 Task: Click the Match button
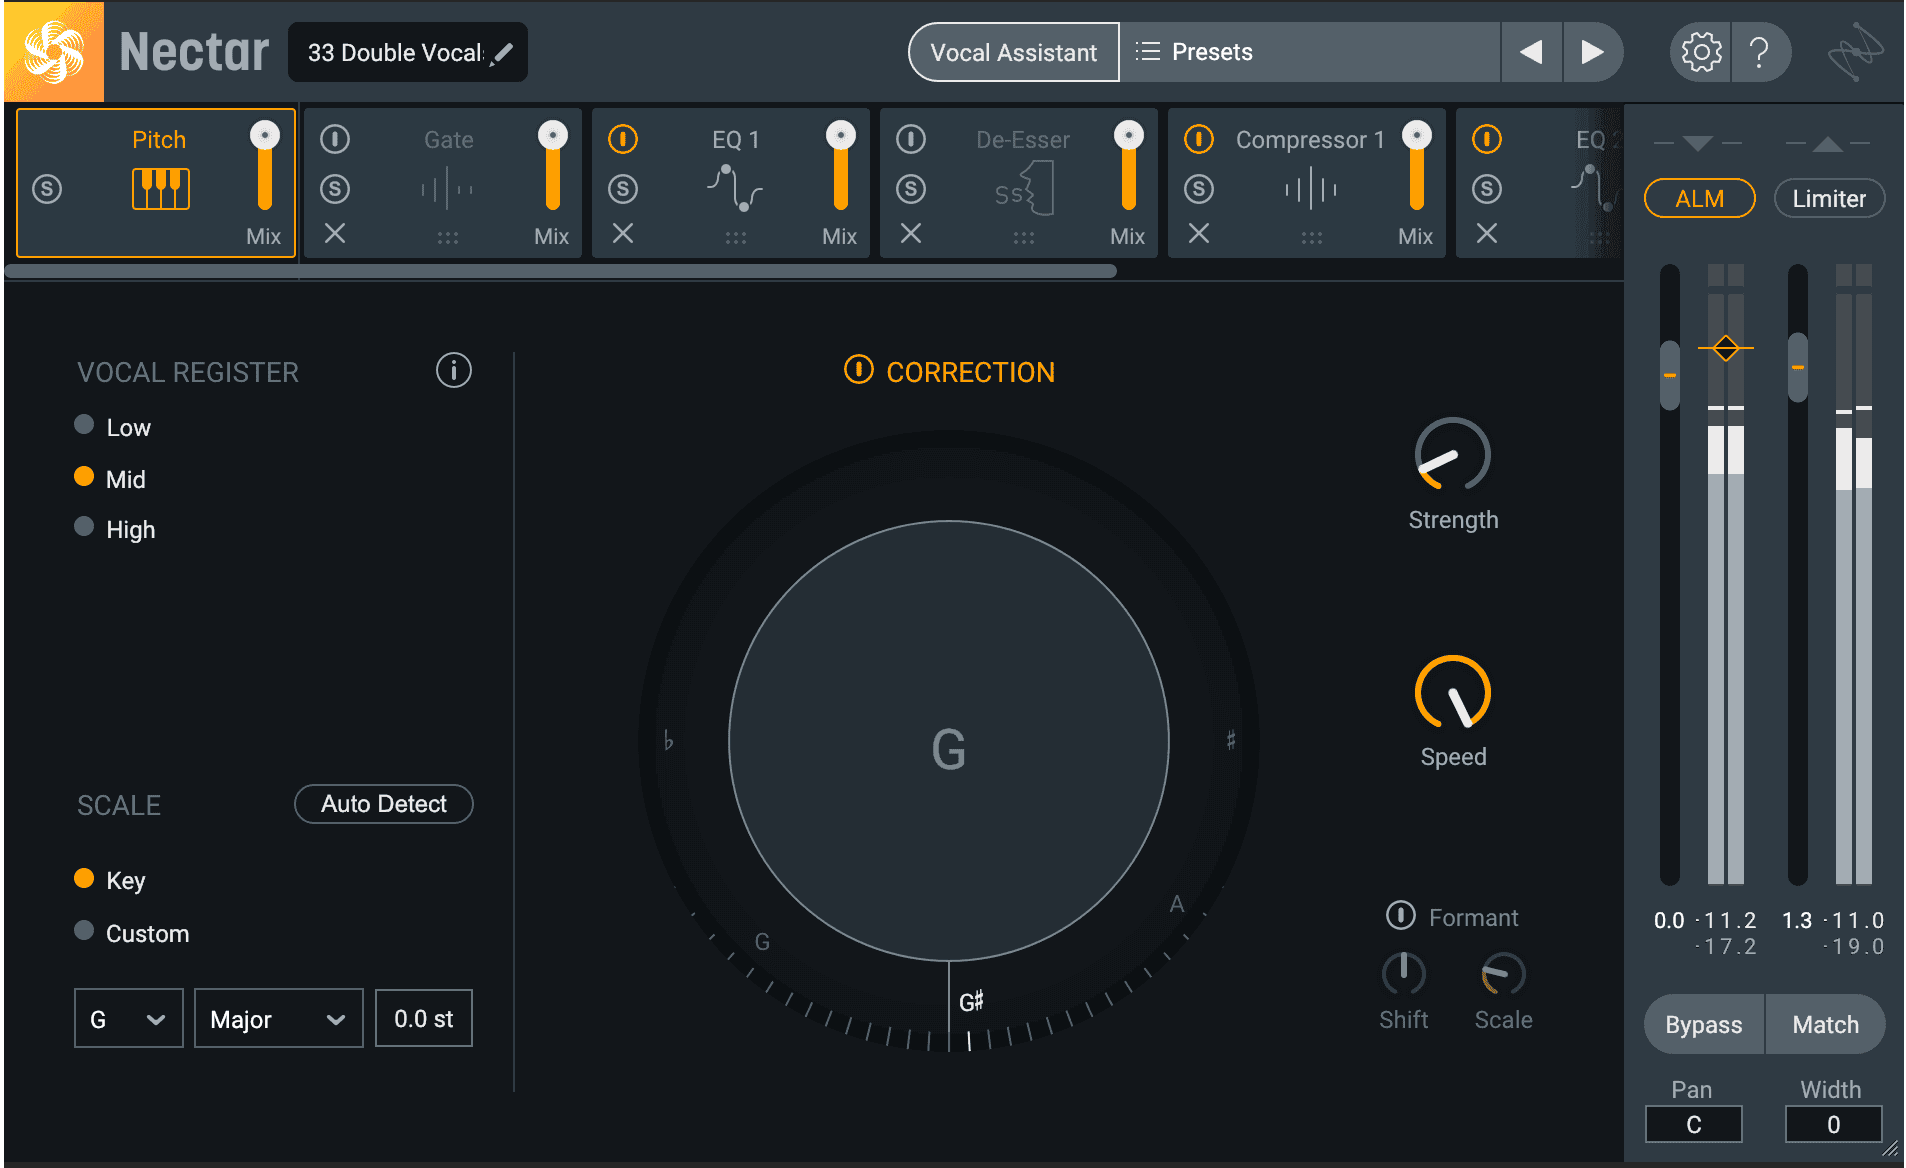click(1826, 1024)
